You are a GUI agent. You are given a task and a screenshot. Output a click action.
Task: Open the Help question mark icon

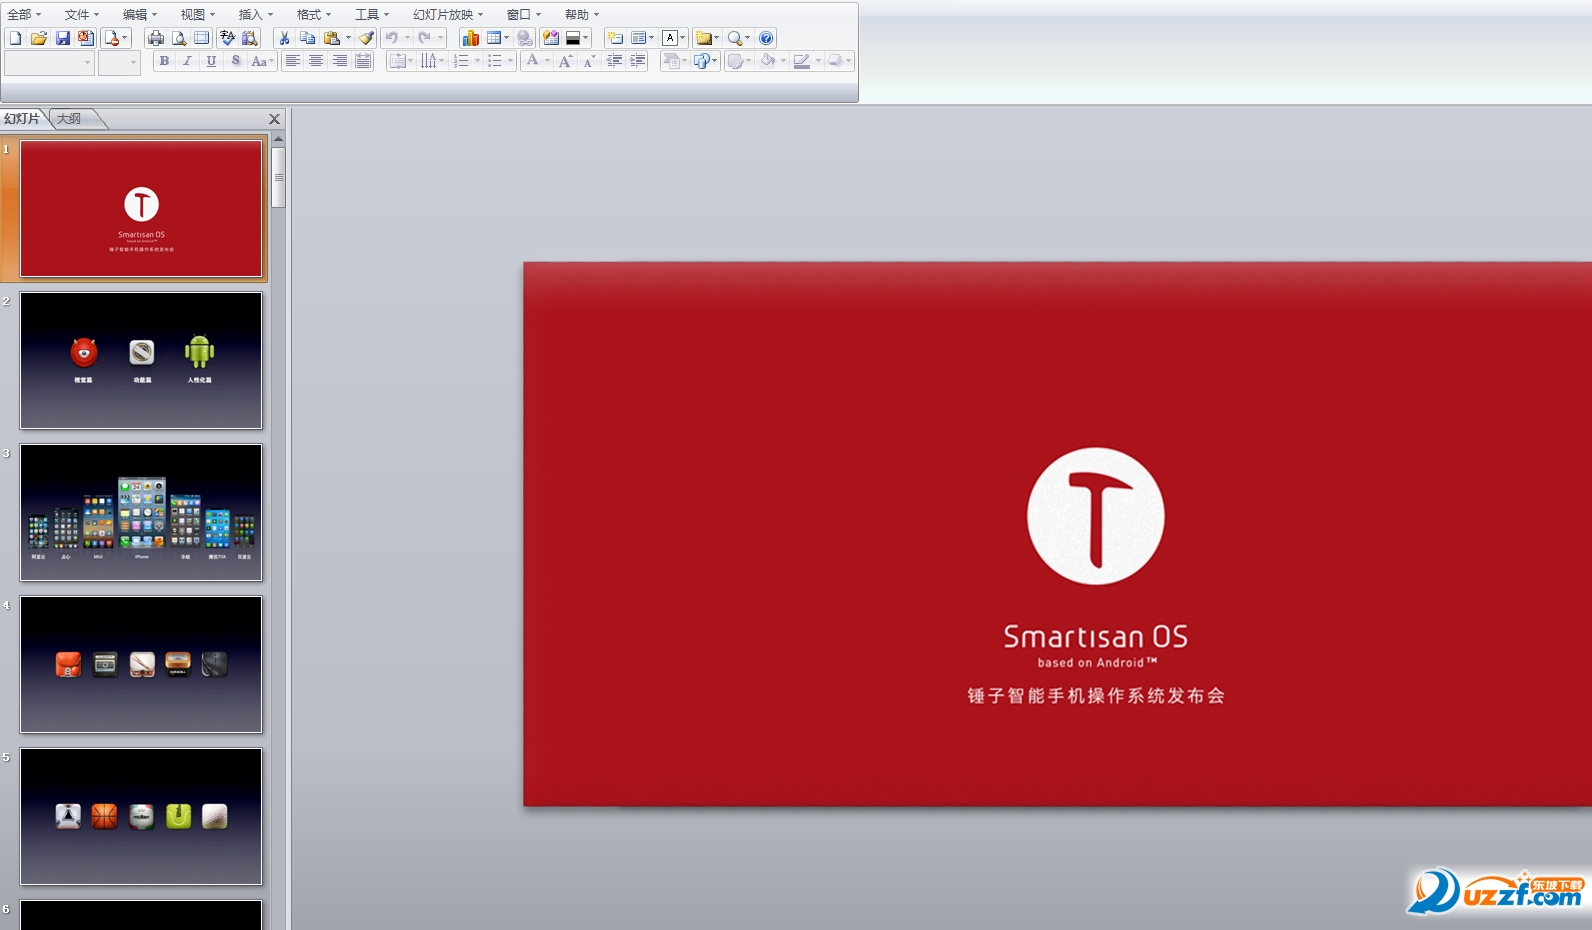(x=766, y=38)
